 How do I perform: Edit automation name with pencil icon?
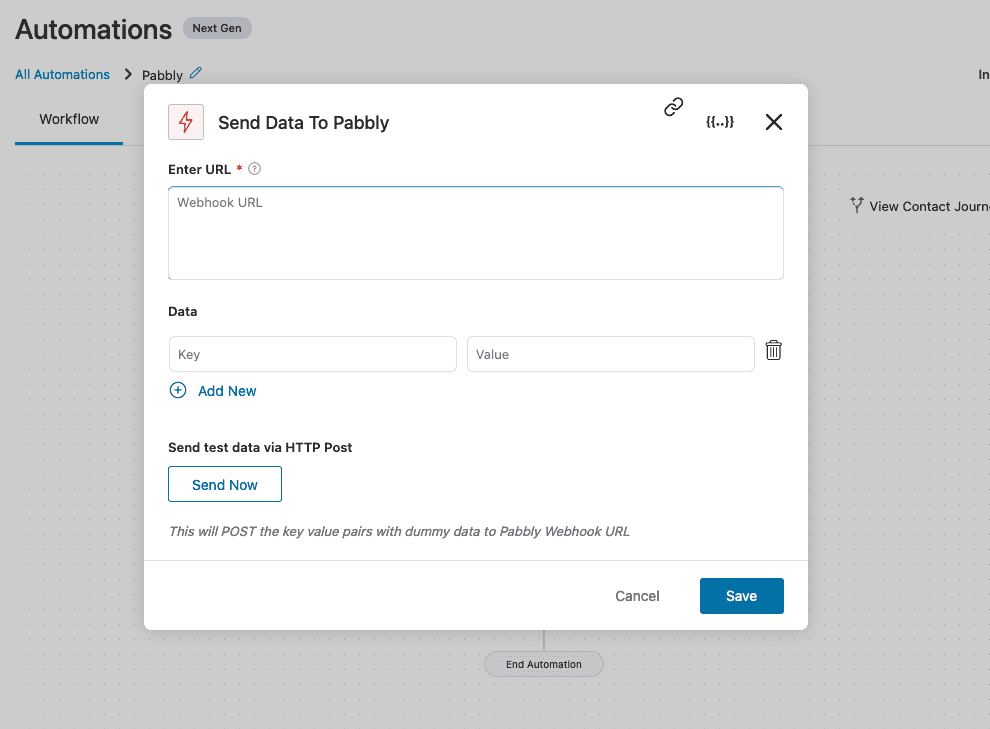click(196, 73)
